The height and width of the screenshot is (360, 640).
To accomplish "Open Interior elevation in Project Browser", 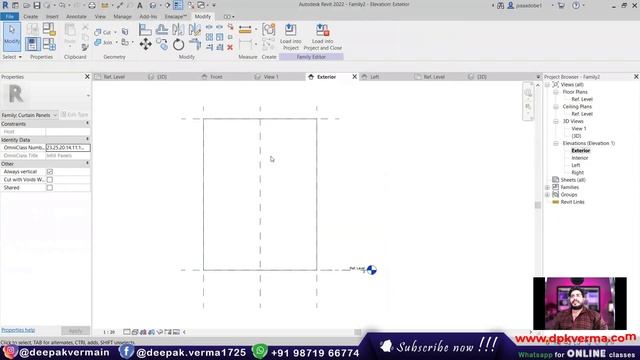I will pyautogui.click(x=580, y=158).
